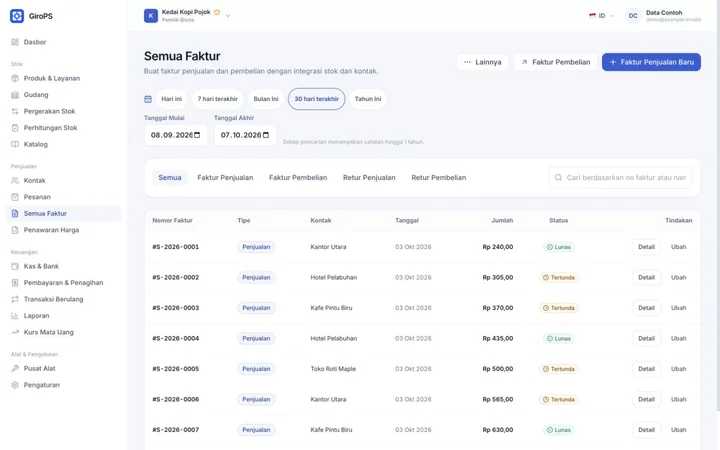720x450 pixels.
Task: Open Semua Faktur in the sidebar
Action: 64,214
